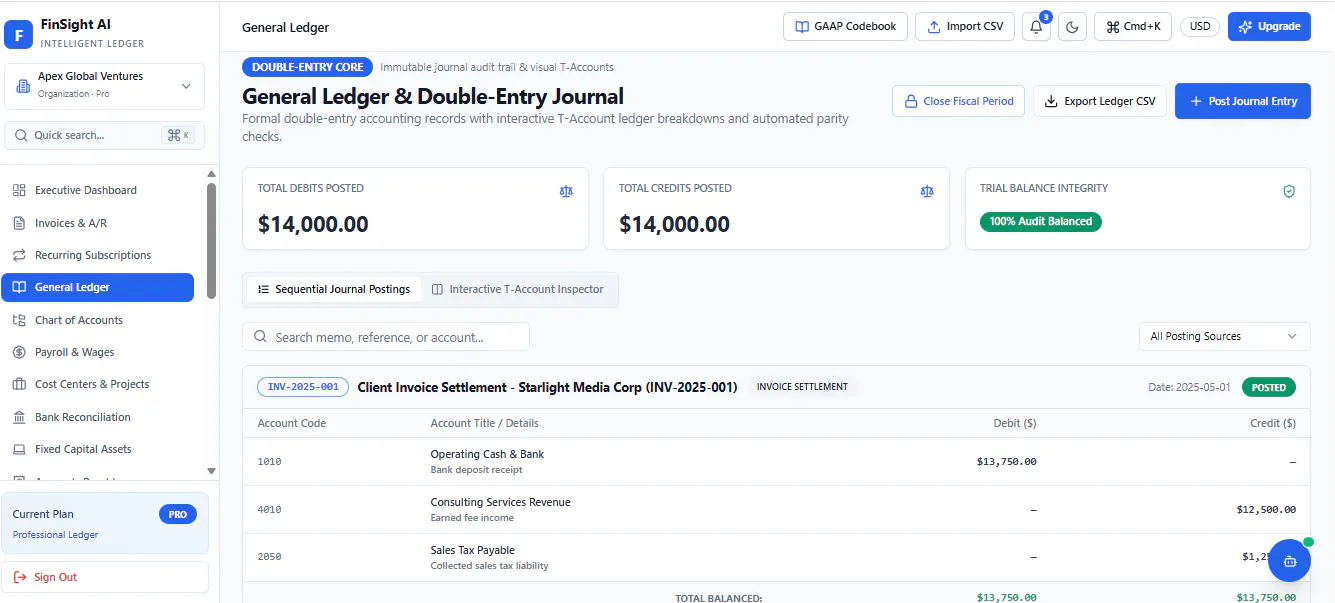Screen dimensions: 1335x603
Task: Post a new Journal Entry
Action: click(x=1242, y=101)
